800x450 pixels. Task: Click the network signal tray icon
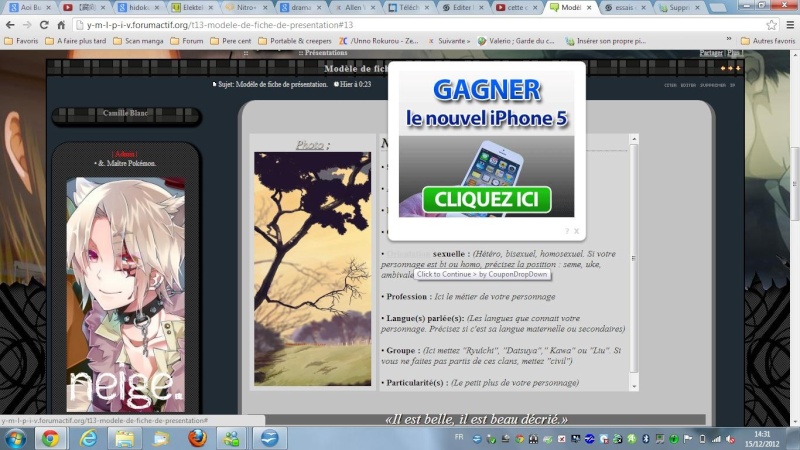[716, 439]
